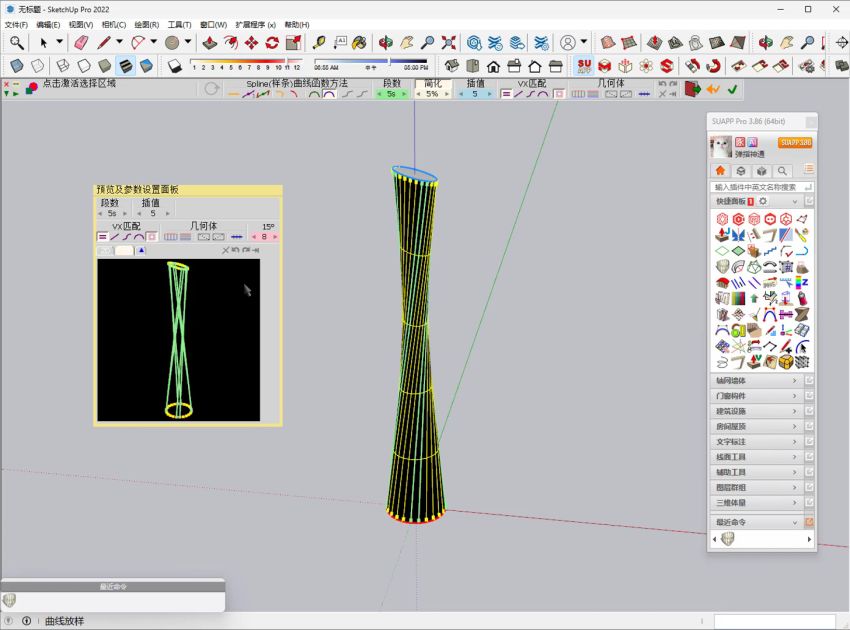Select the Move tool with red arrows
The height and width of the screenshot is (630, 850).
251,42
